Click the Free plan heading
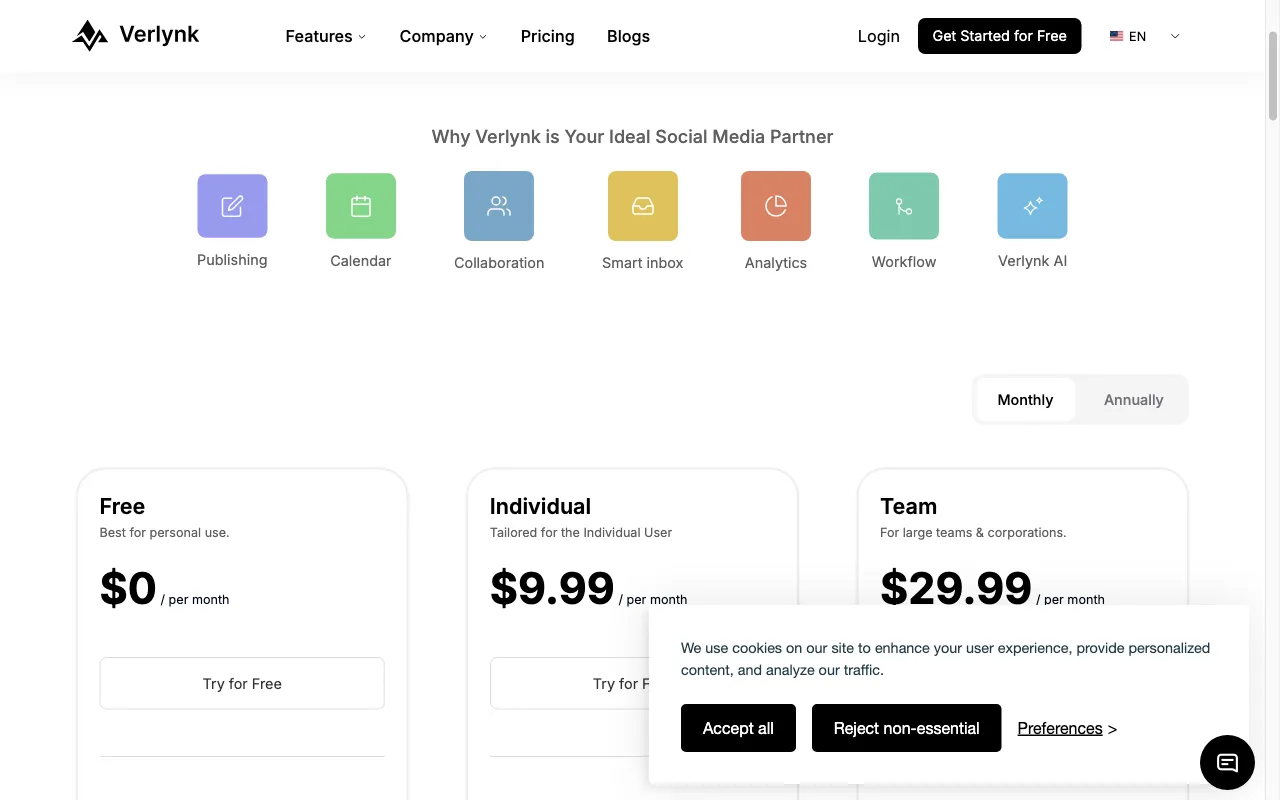 (x=122, y=506)
